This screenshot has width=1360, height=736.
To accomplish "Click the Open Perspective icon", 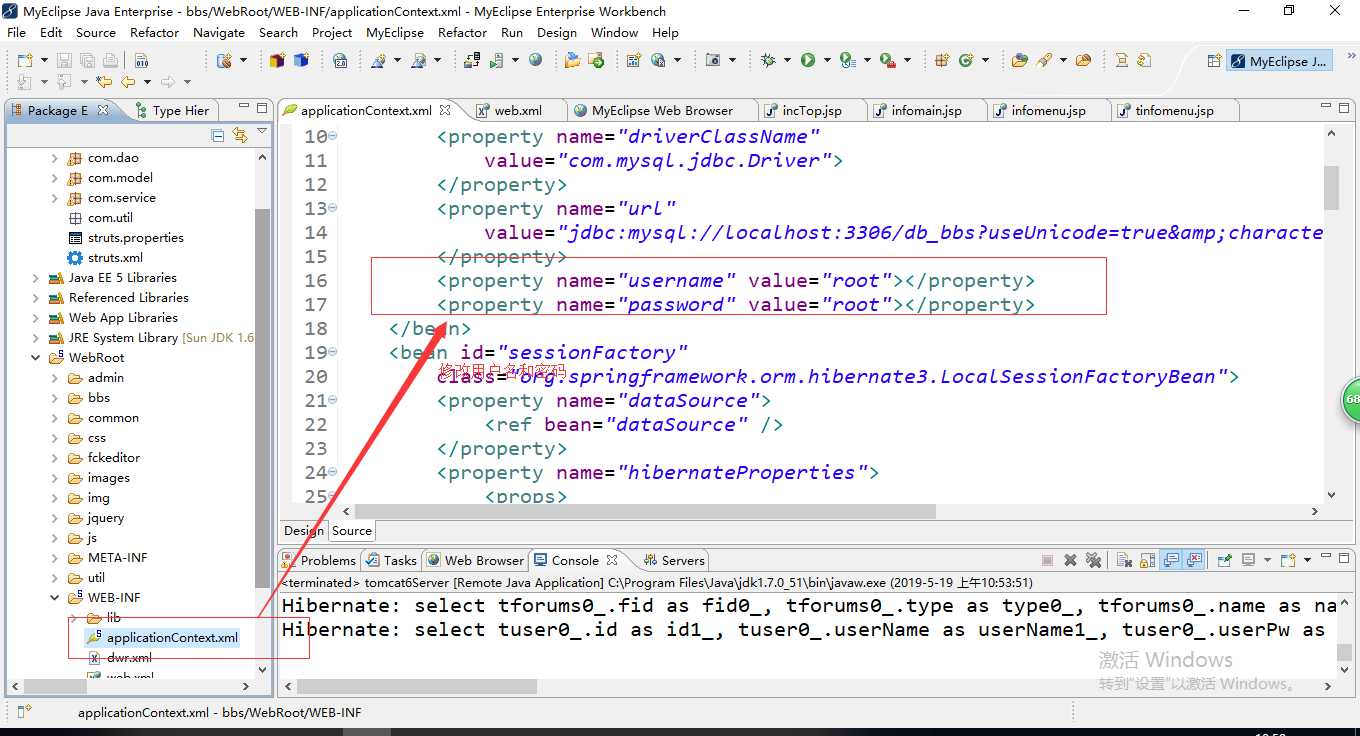I will 1214,61.
